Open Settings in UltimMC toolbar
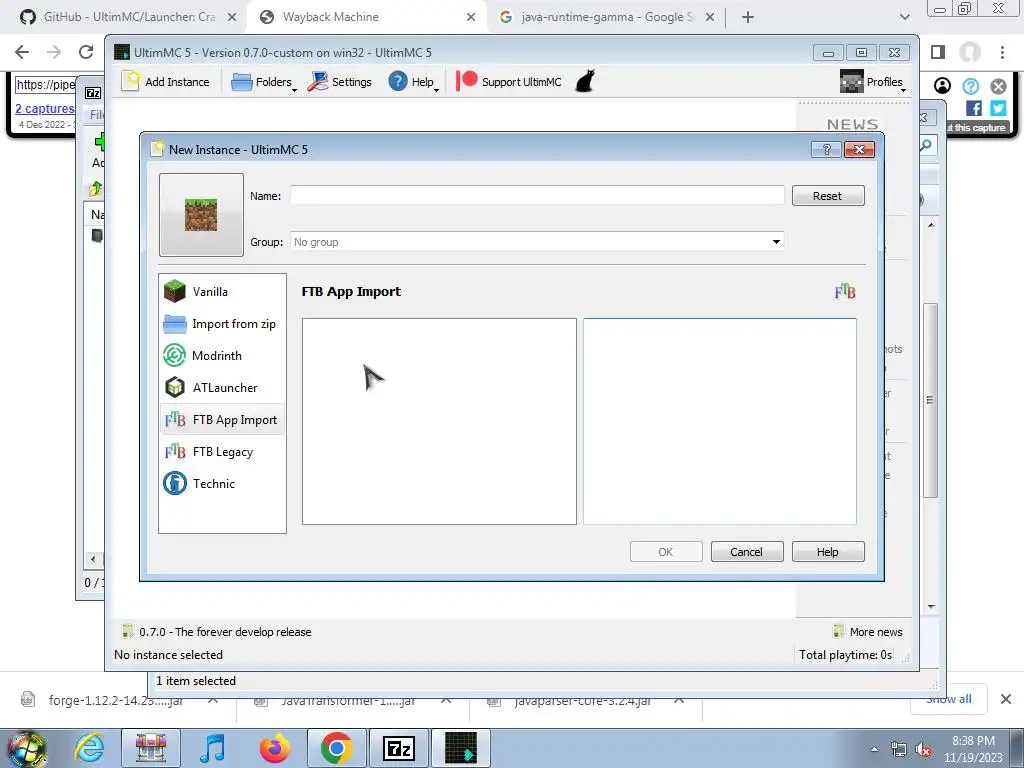 pos(340,82)
